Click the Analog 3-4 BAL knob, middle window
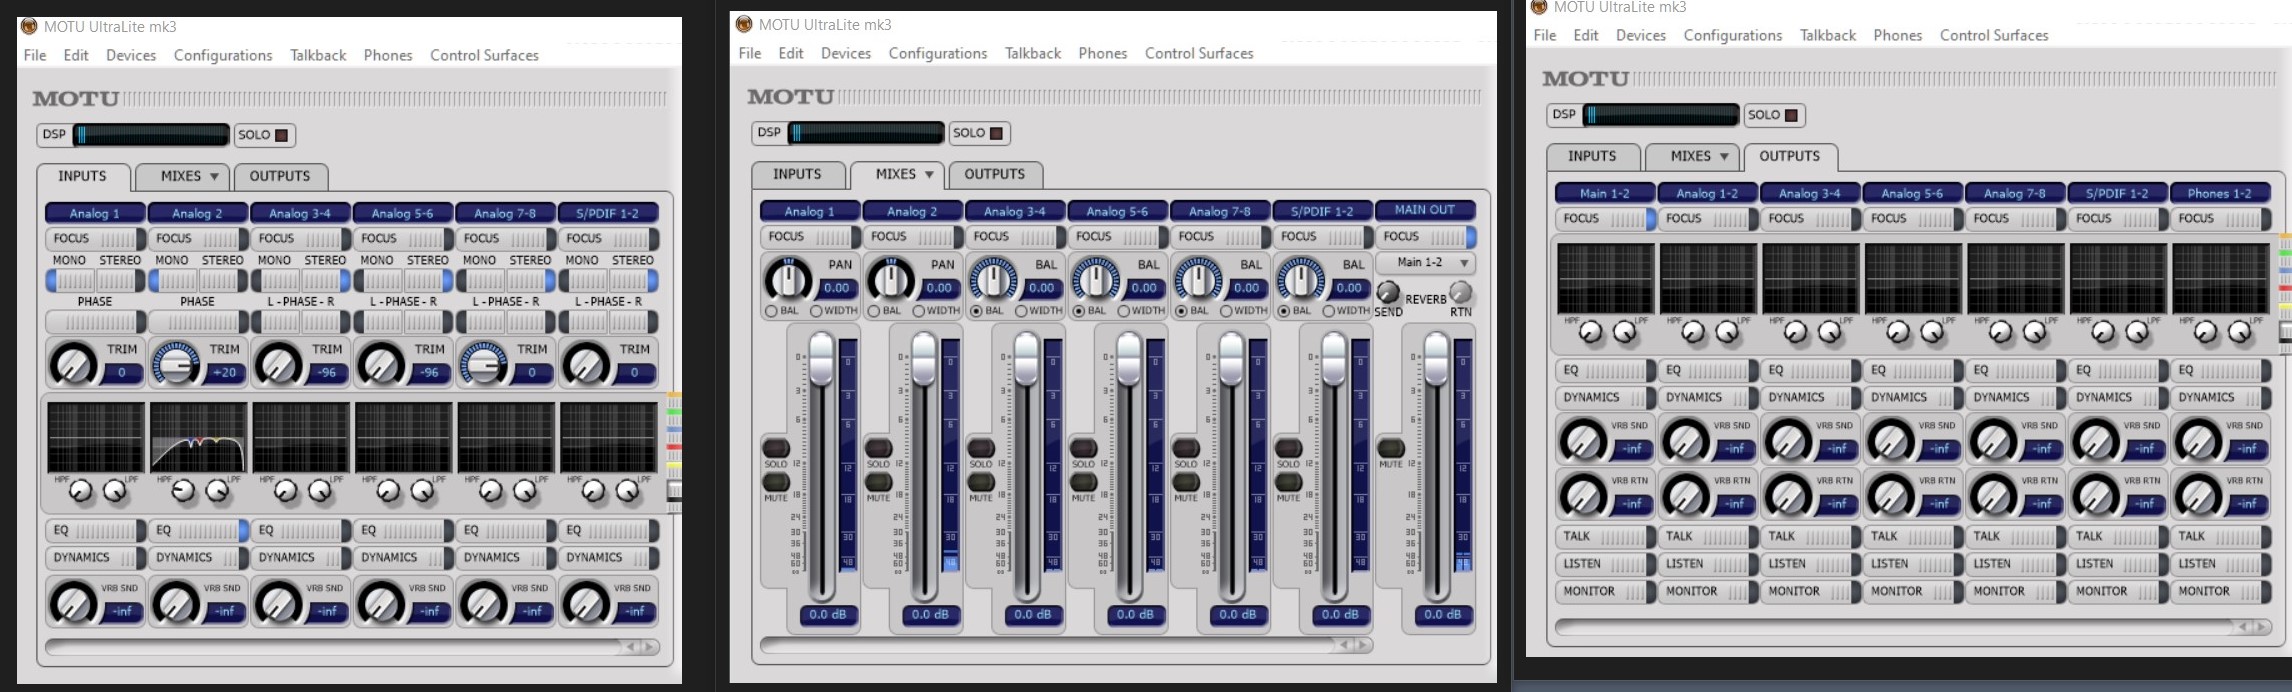The height and width of the screenshot is (692, 2292). [x=993, y=278]
